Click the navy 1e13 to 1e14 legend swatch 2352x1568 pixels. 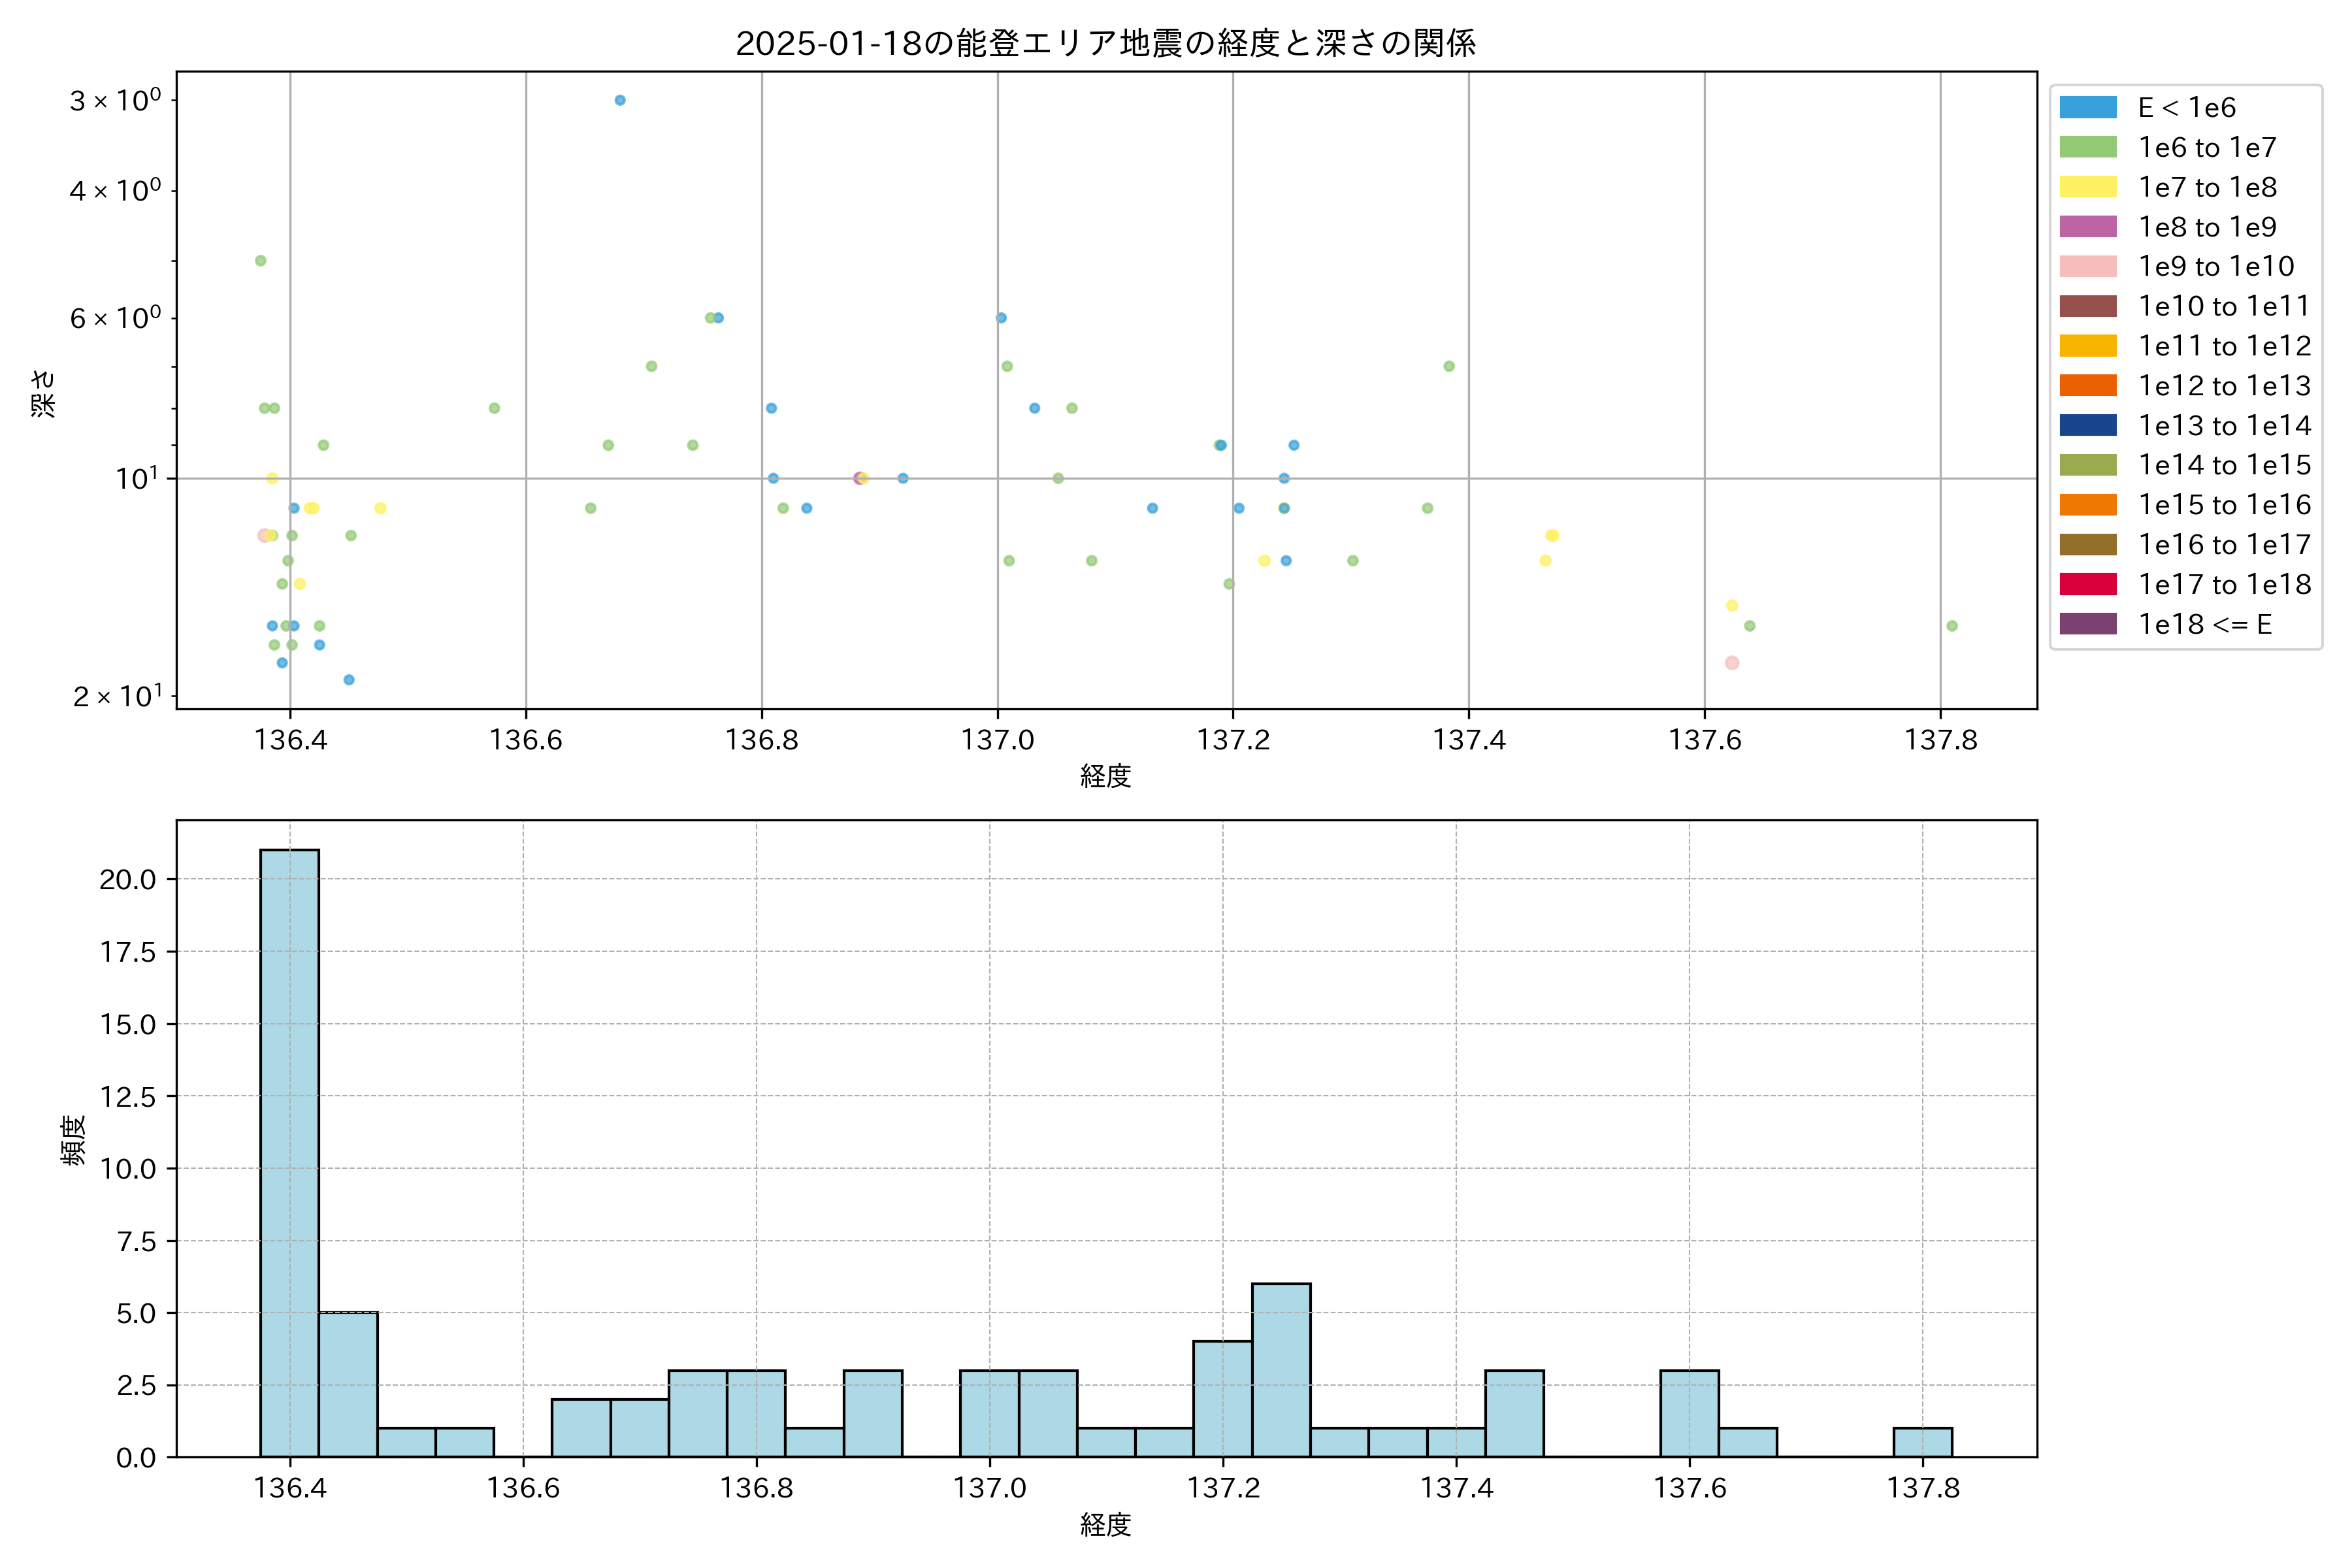coord(2087,425)
